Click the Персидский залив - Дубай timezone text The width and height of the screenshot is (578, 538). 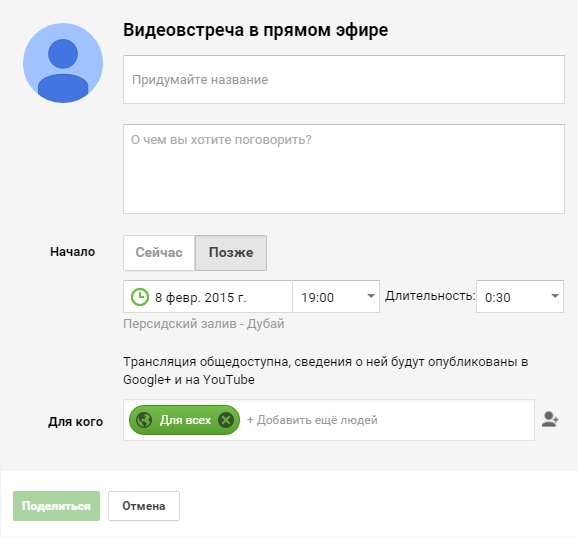204,324
